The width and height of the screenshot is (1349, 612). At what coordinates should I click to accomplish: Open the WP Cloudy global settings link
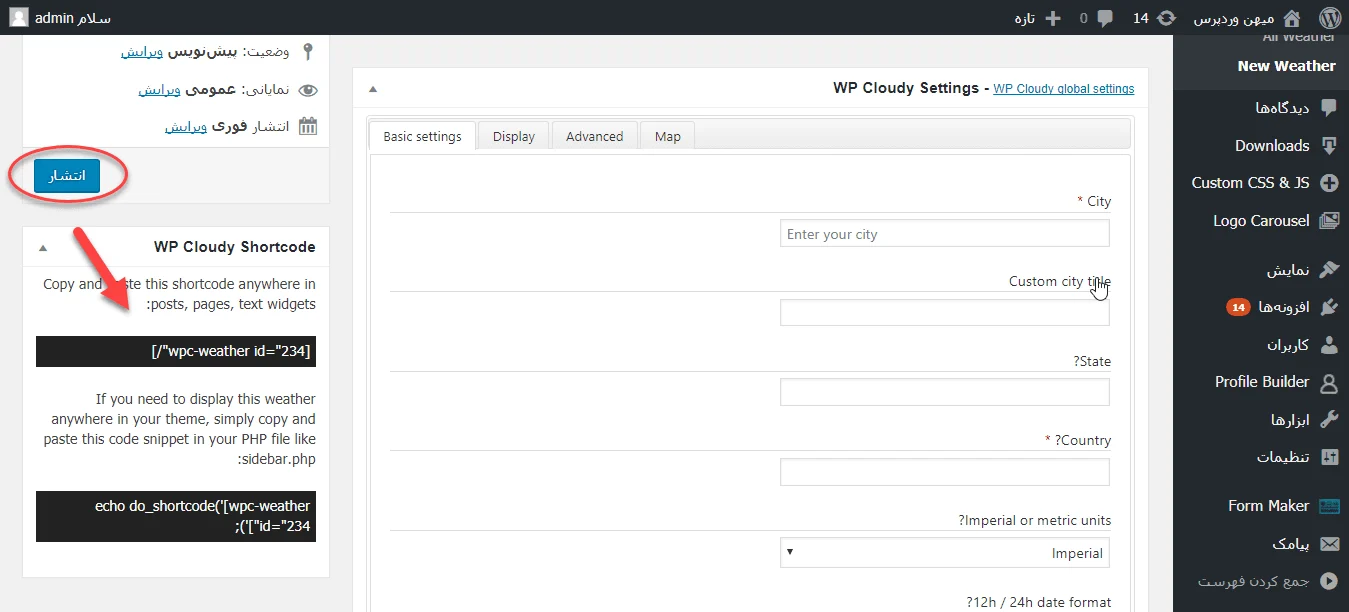coord(1064,89)
